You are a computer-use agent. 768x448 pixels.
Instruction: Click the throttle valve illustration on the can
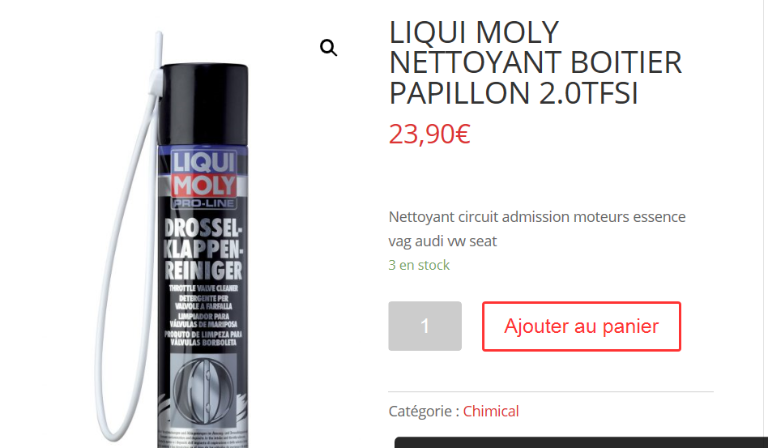(x=204, y=390)
